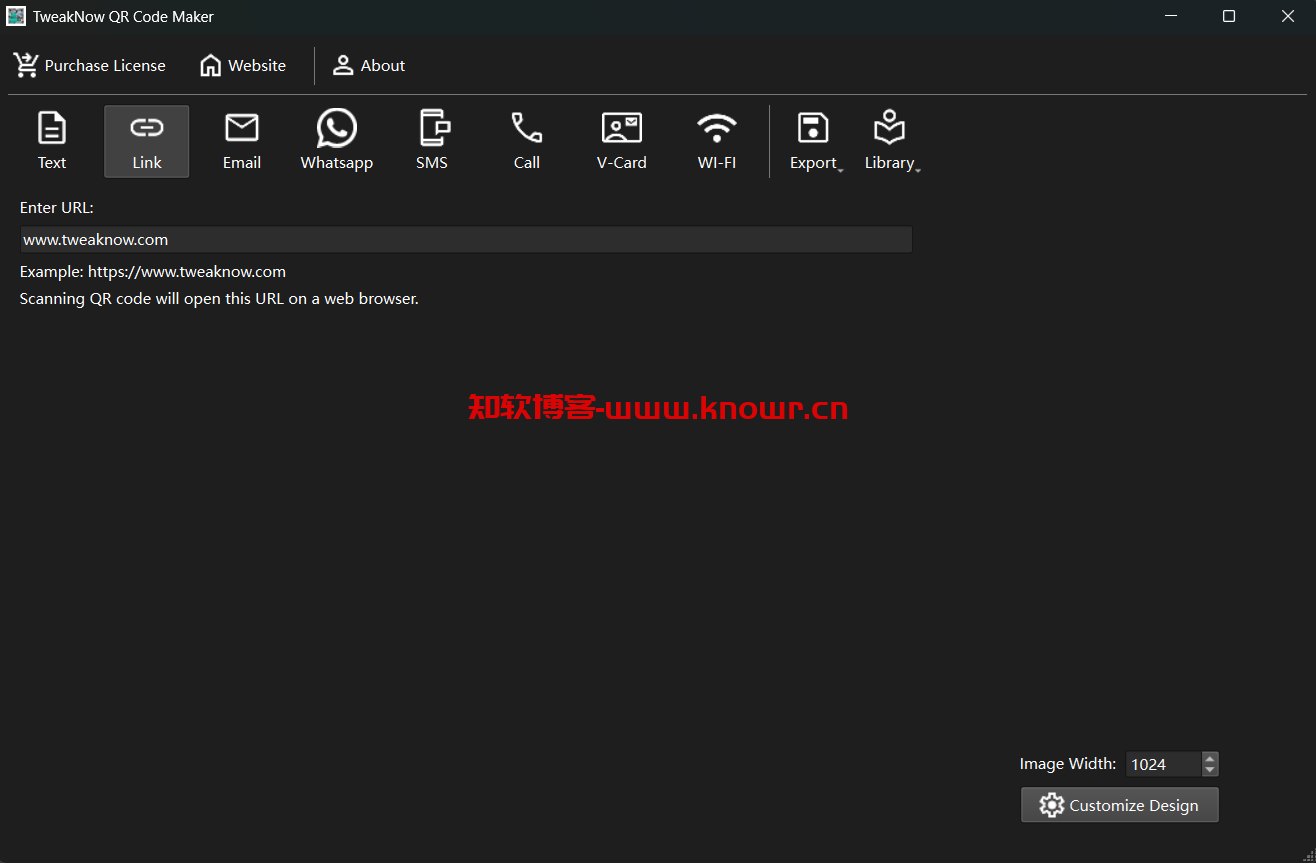This screenshot has width=1316, height=863.
Task: Switch to the SMS QR code type
Action: (432, 141)
